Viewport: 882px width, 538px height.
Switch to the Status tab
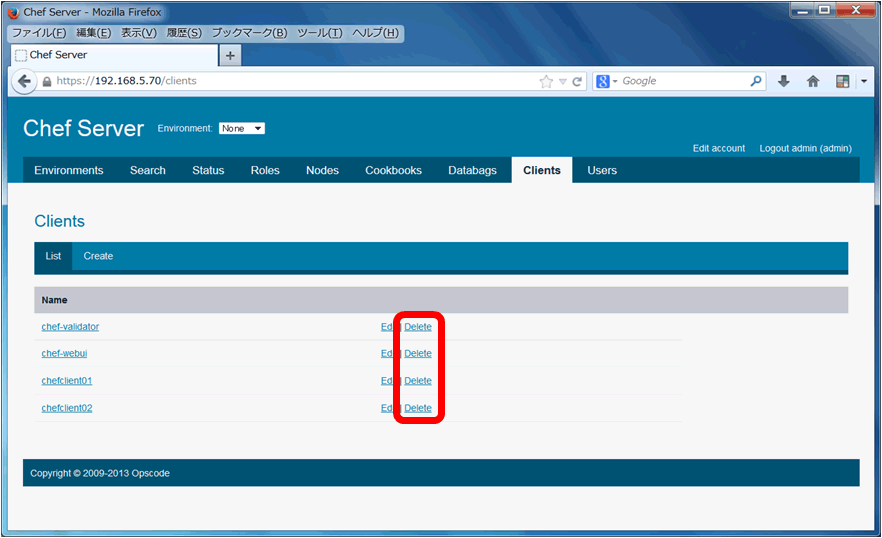(208, 171)
